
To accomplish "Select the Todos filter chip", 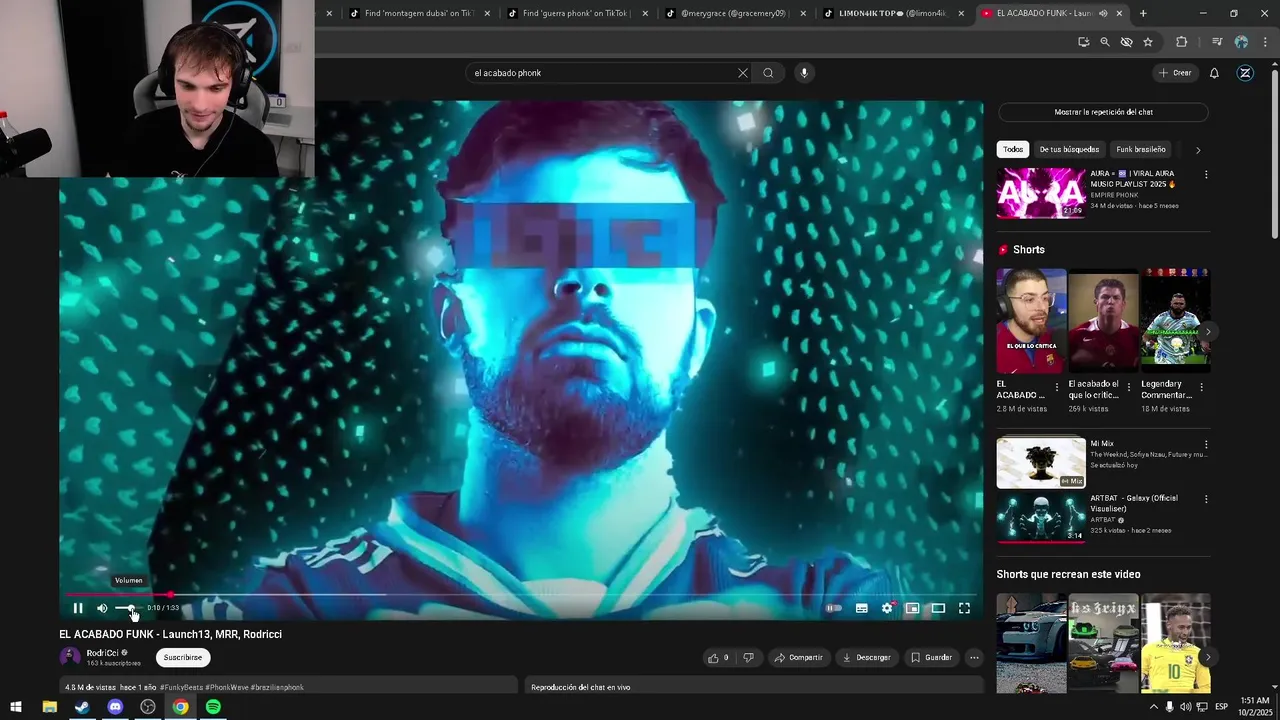I will click(x=1013, y=149).
